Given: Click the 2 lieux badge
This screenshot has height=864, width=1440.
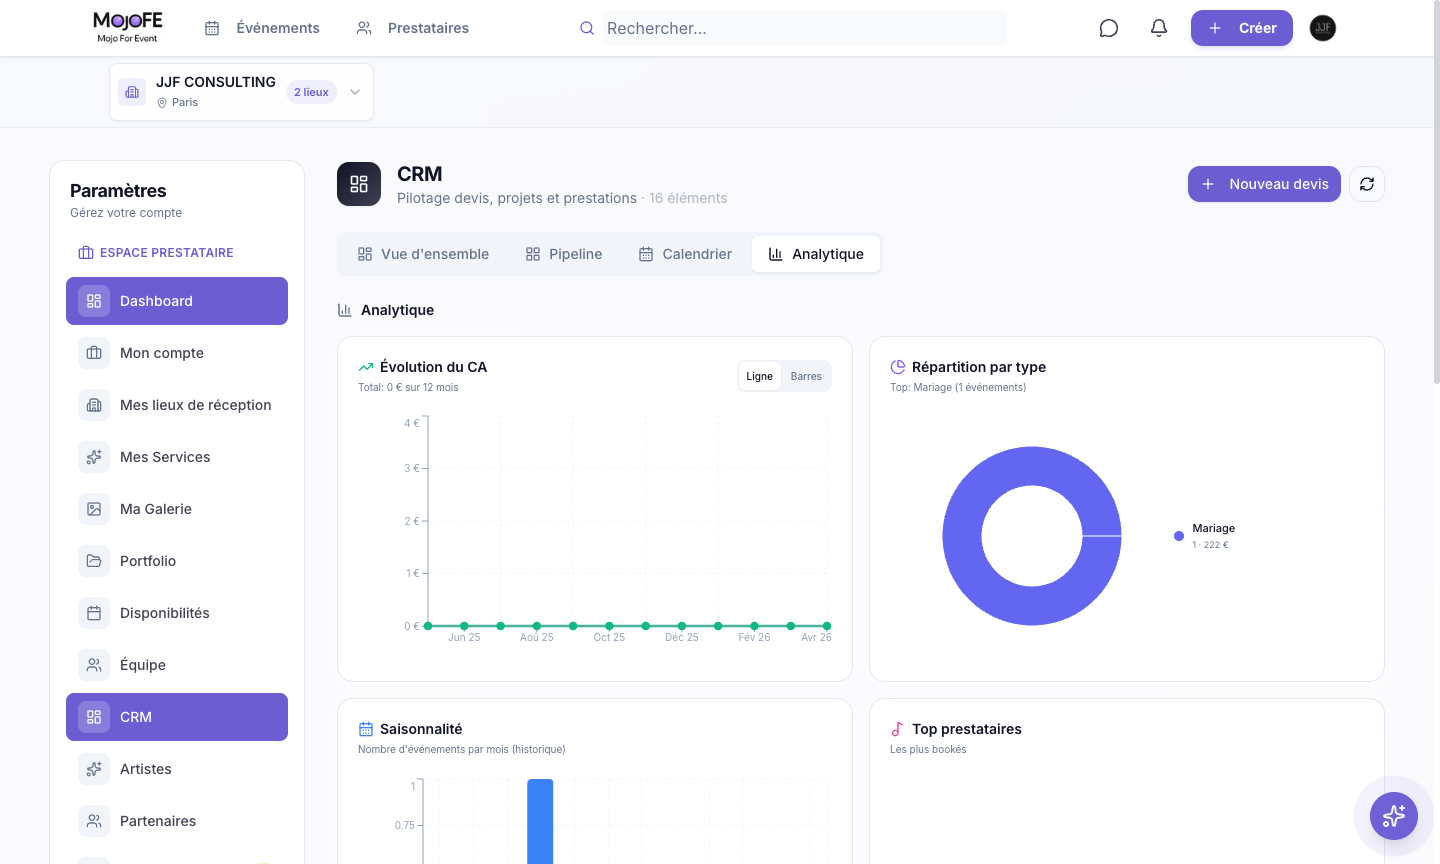Looking at the screenshot, I should click(311, 92).
